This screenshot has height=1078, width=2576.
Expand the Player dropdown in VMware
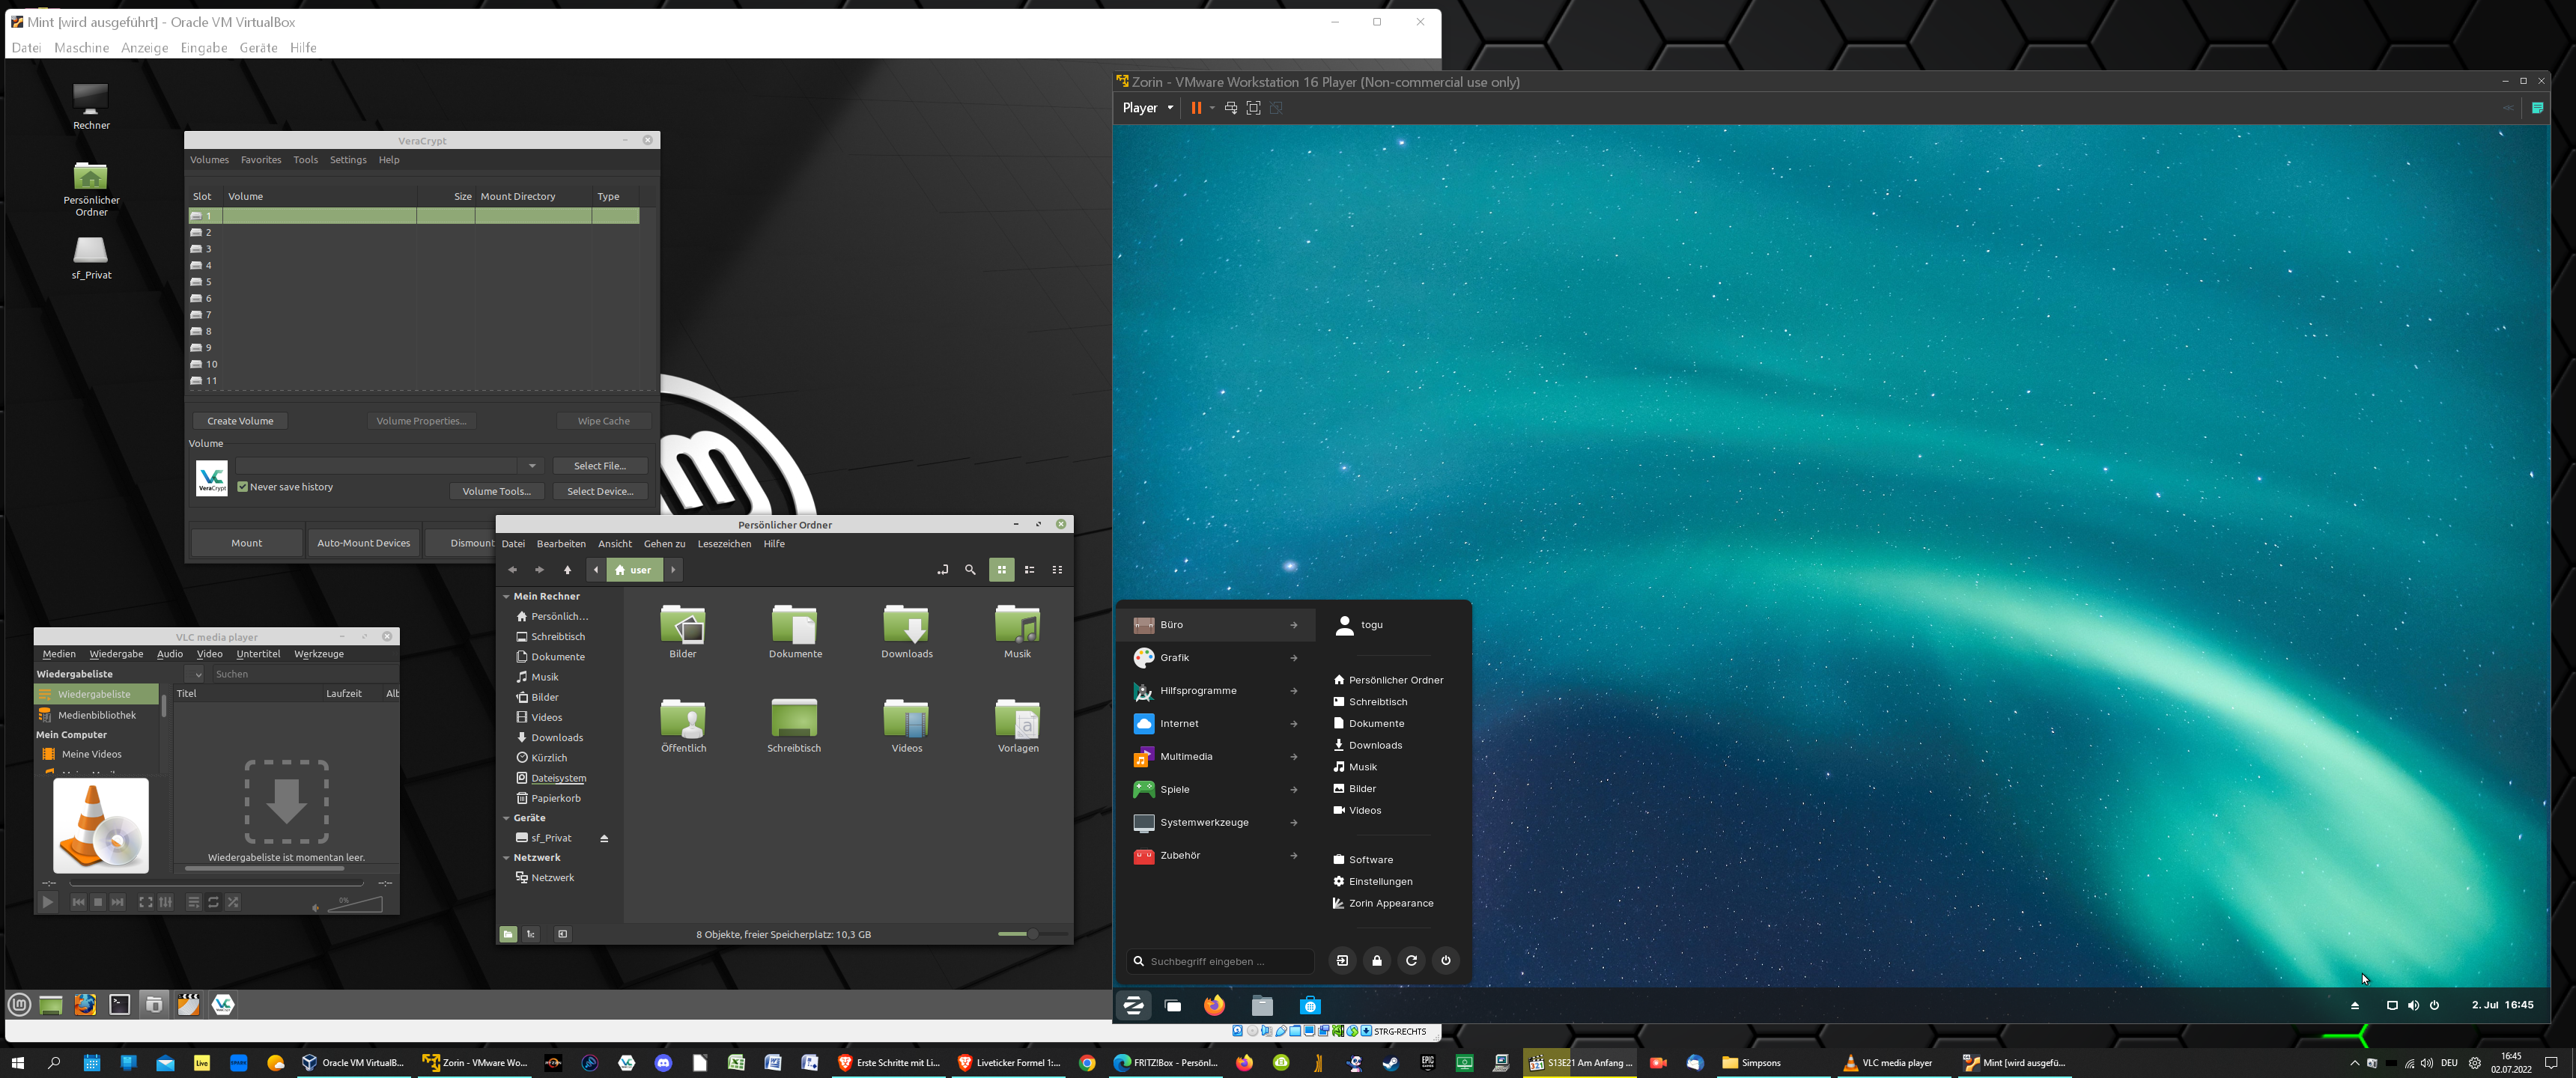tap(1148, 108)
